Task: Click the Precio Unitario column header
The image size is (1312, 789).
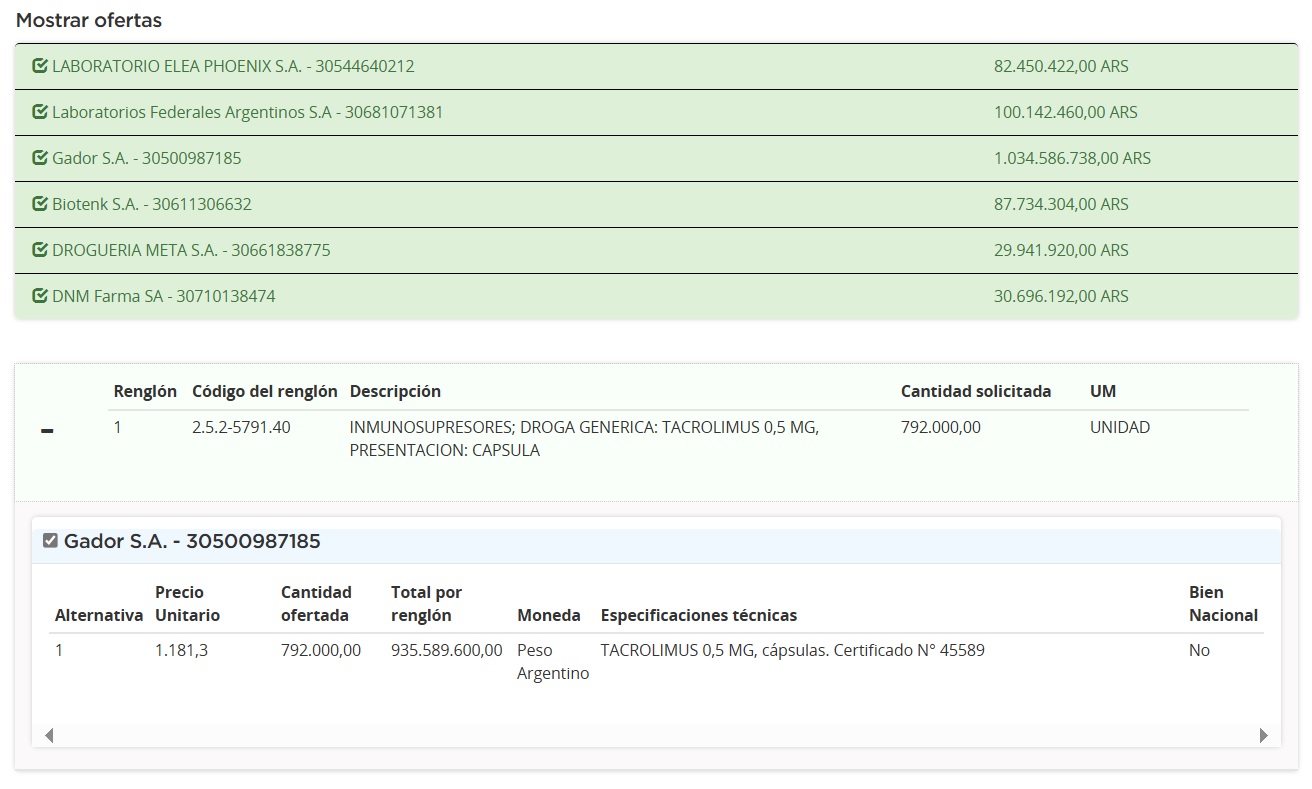Action: (x=187, y=603)
